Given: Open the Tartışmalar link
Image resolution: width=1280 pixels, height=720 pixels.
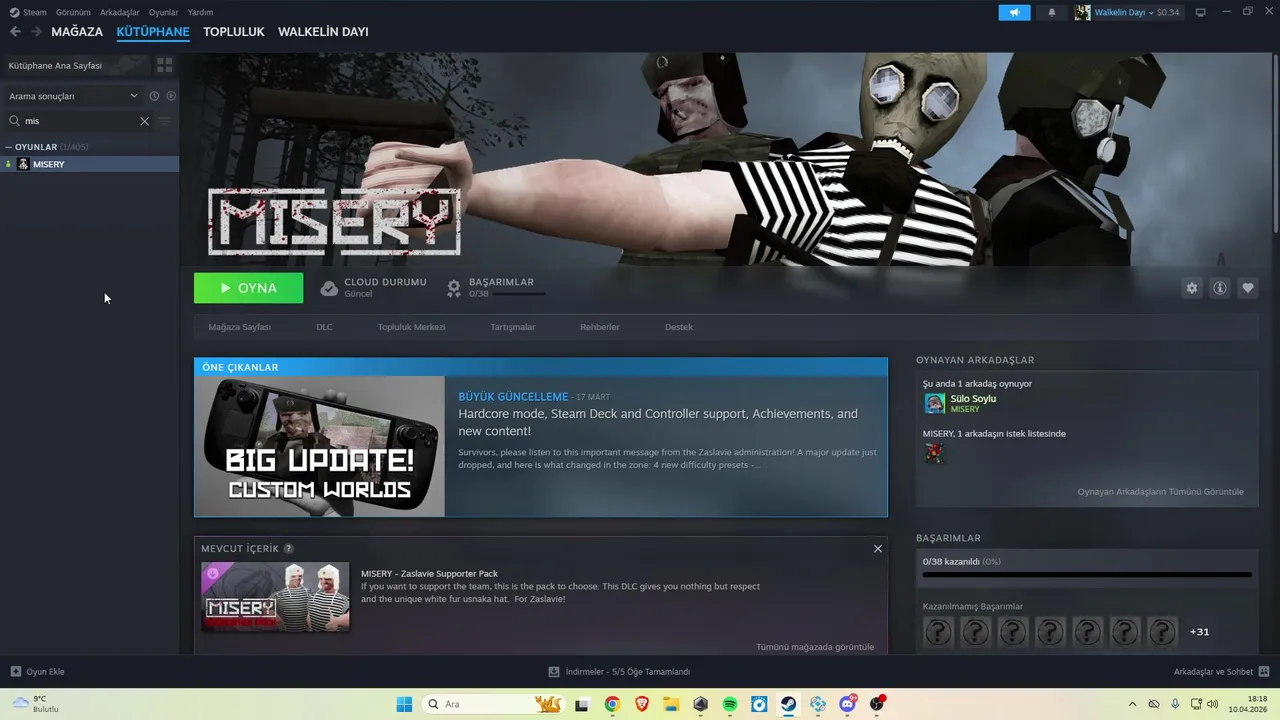Looking at the screenshot, I should tap(512, 327).
